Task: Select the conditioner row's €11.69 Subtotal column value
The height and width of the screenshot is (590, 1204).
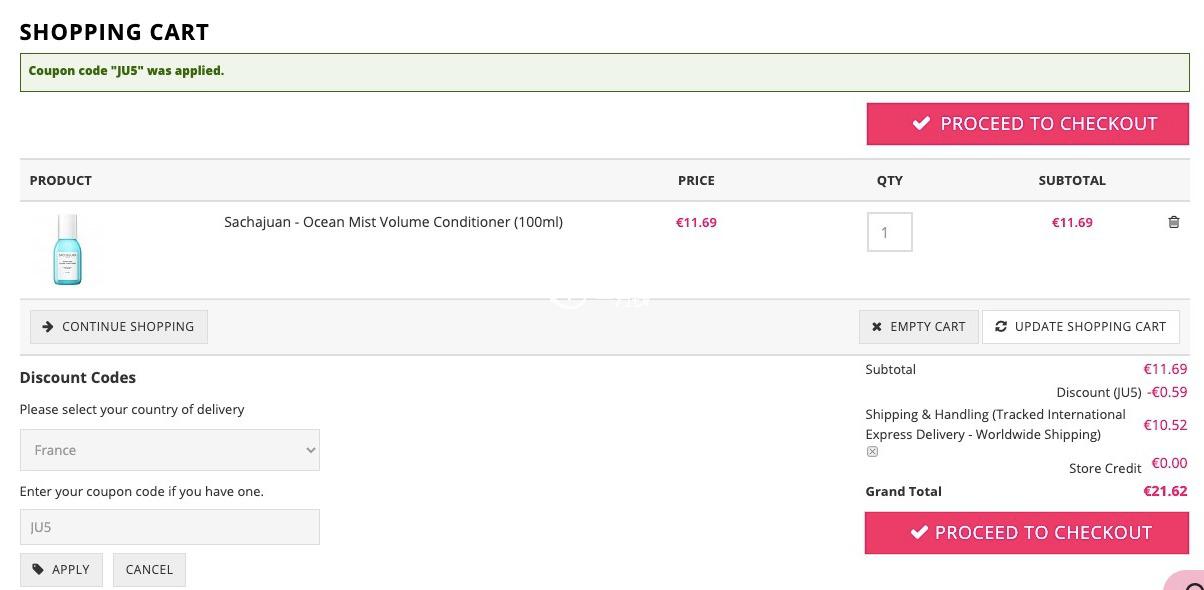Action: point(1072,223)
